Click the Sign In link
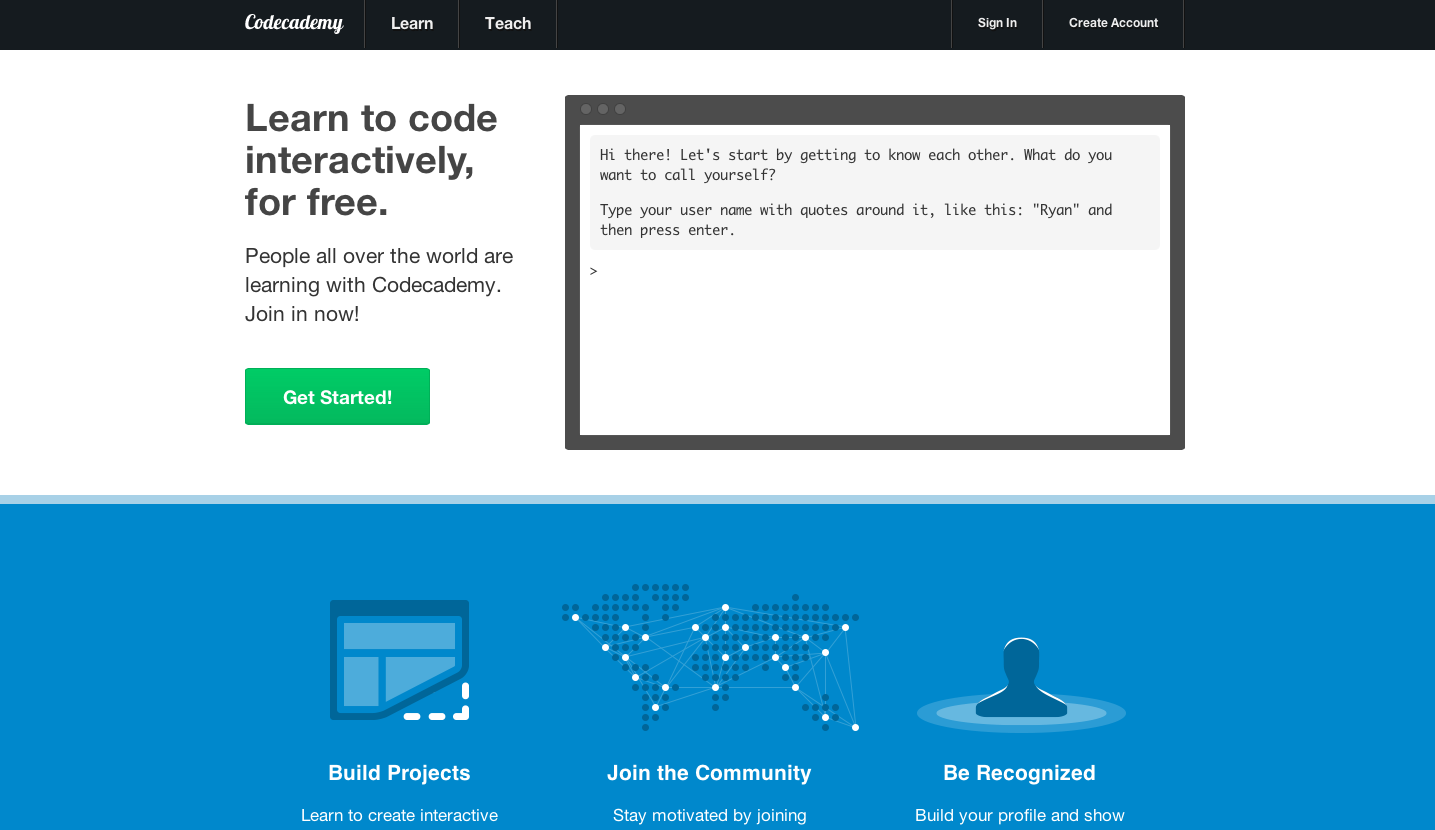 [997, 23]
